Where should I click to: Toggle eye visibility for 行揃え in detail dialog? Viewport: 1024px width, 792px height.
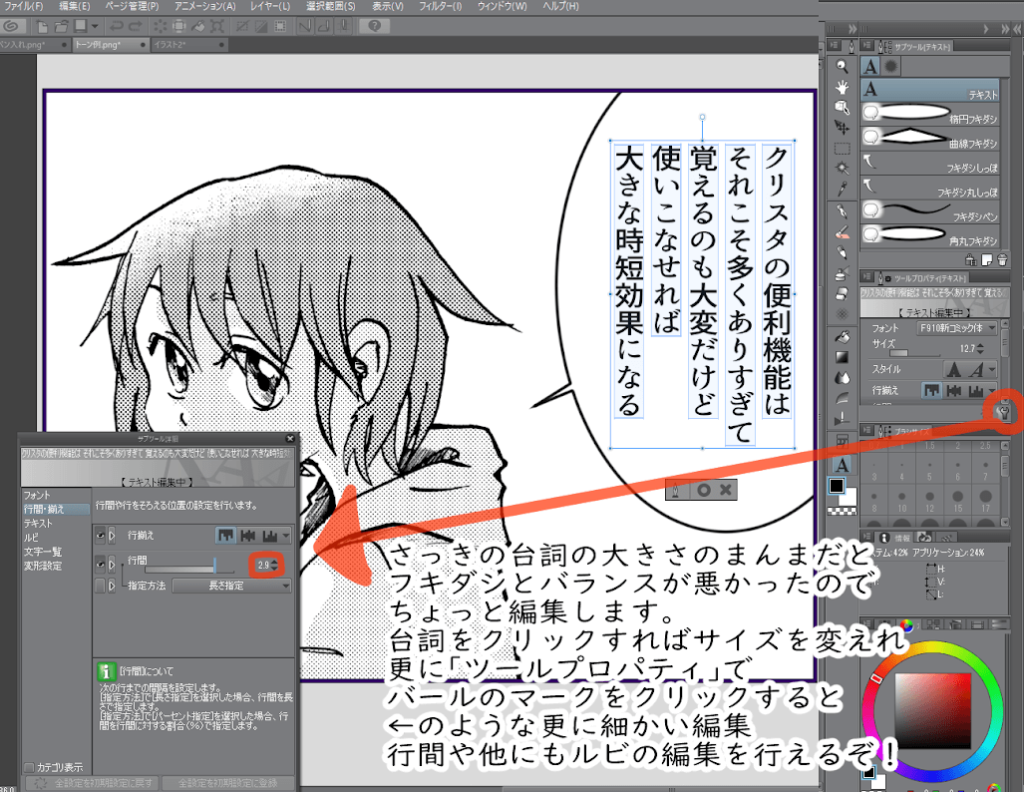coord(100,535)
